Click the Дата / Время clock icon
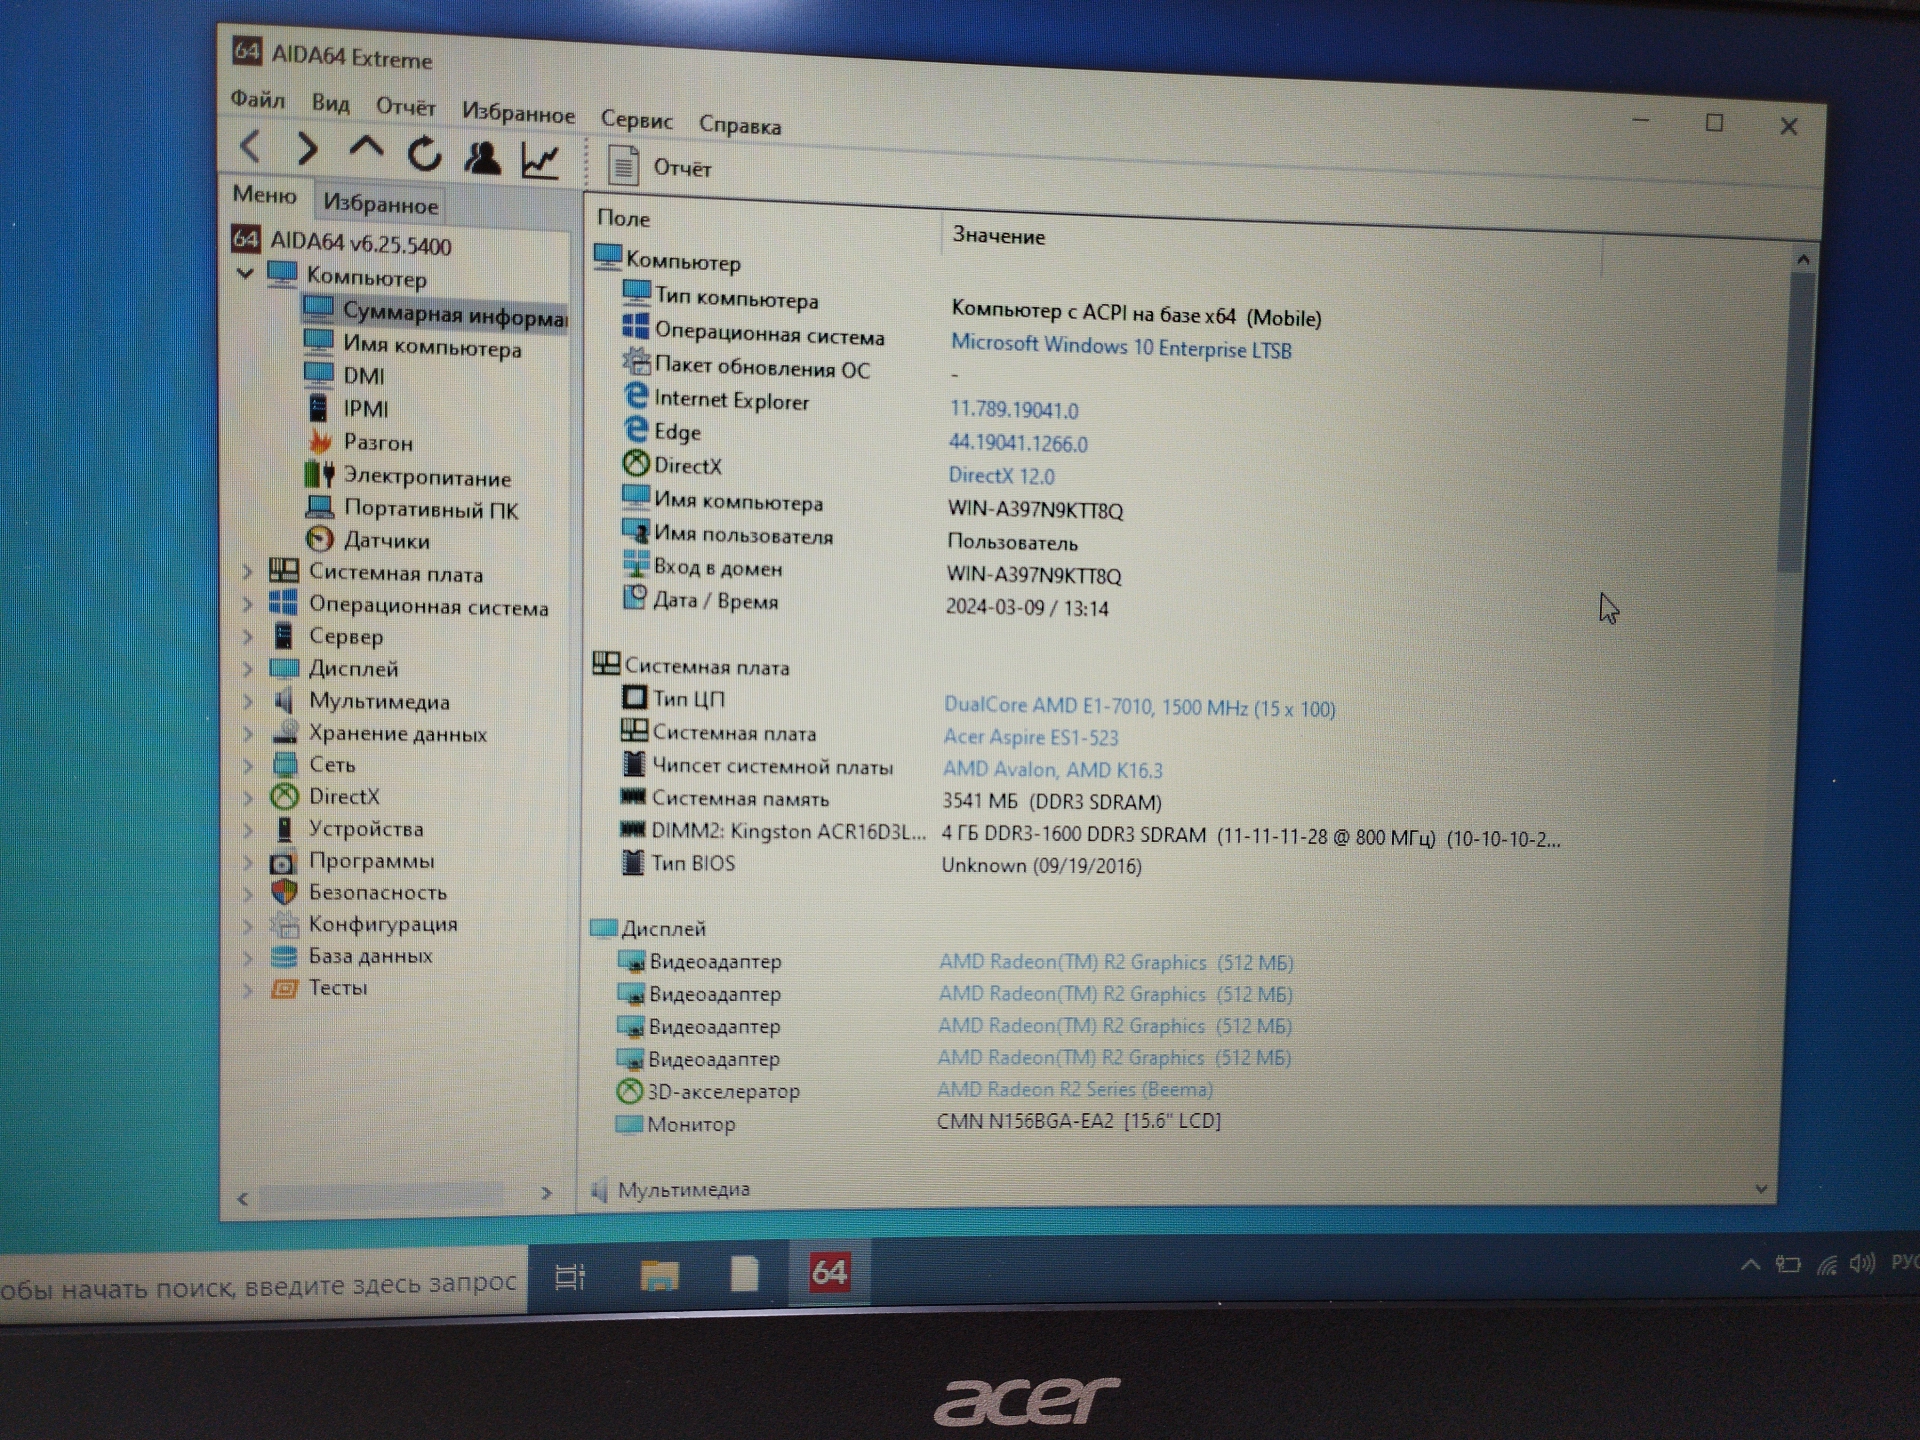The height and width of the screenshot is (1440, 1920). pos(635,597)
